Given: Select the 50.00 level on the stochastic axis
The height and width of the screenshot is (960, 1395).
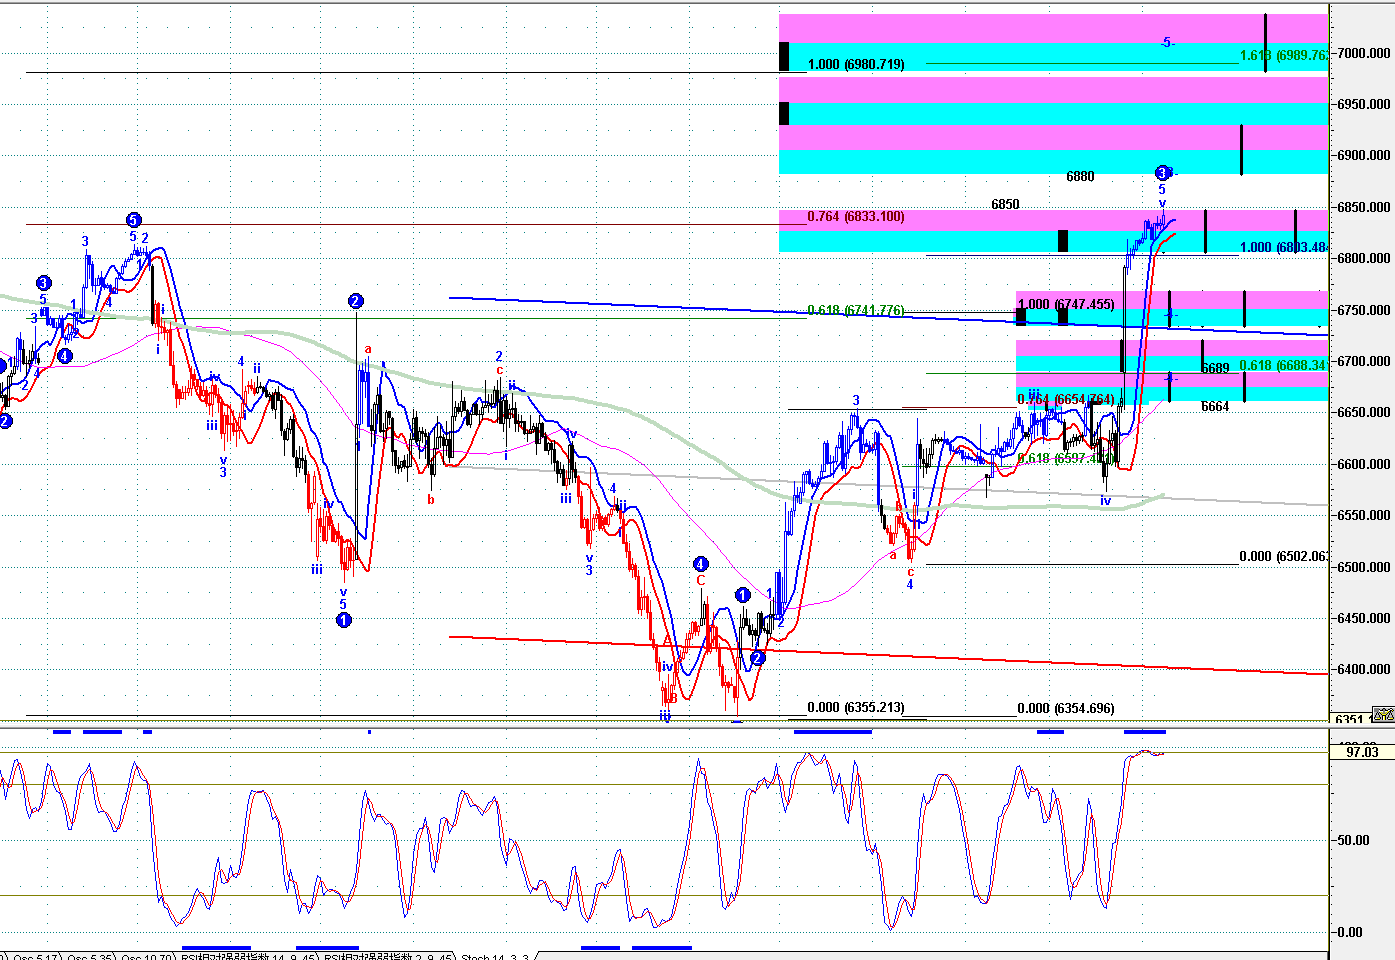Looking at the screenshot, I should [1353, 840].
